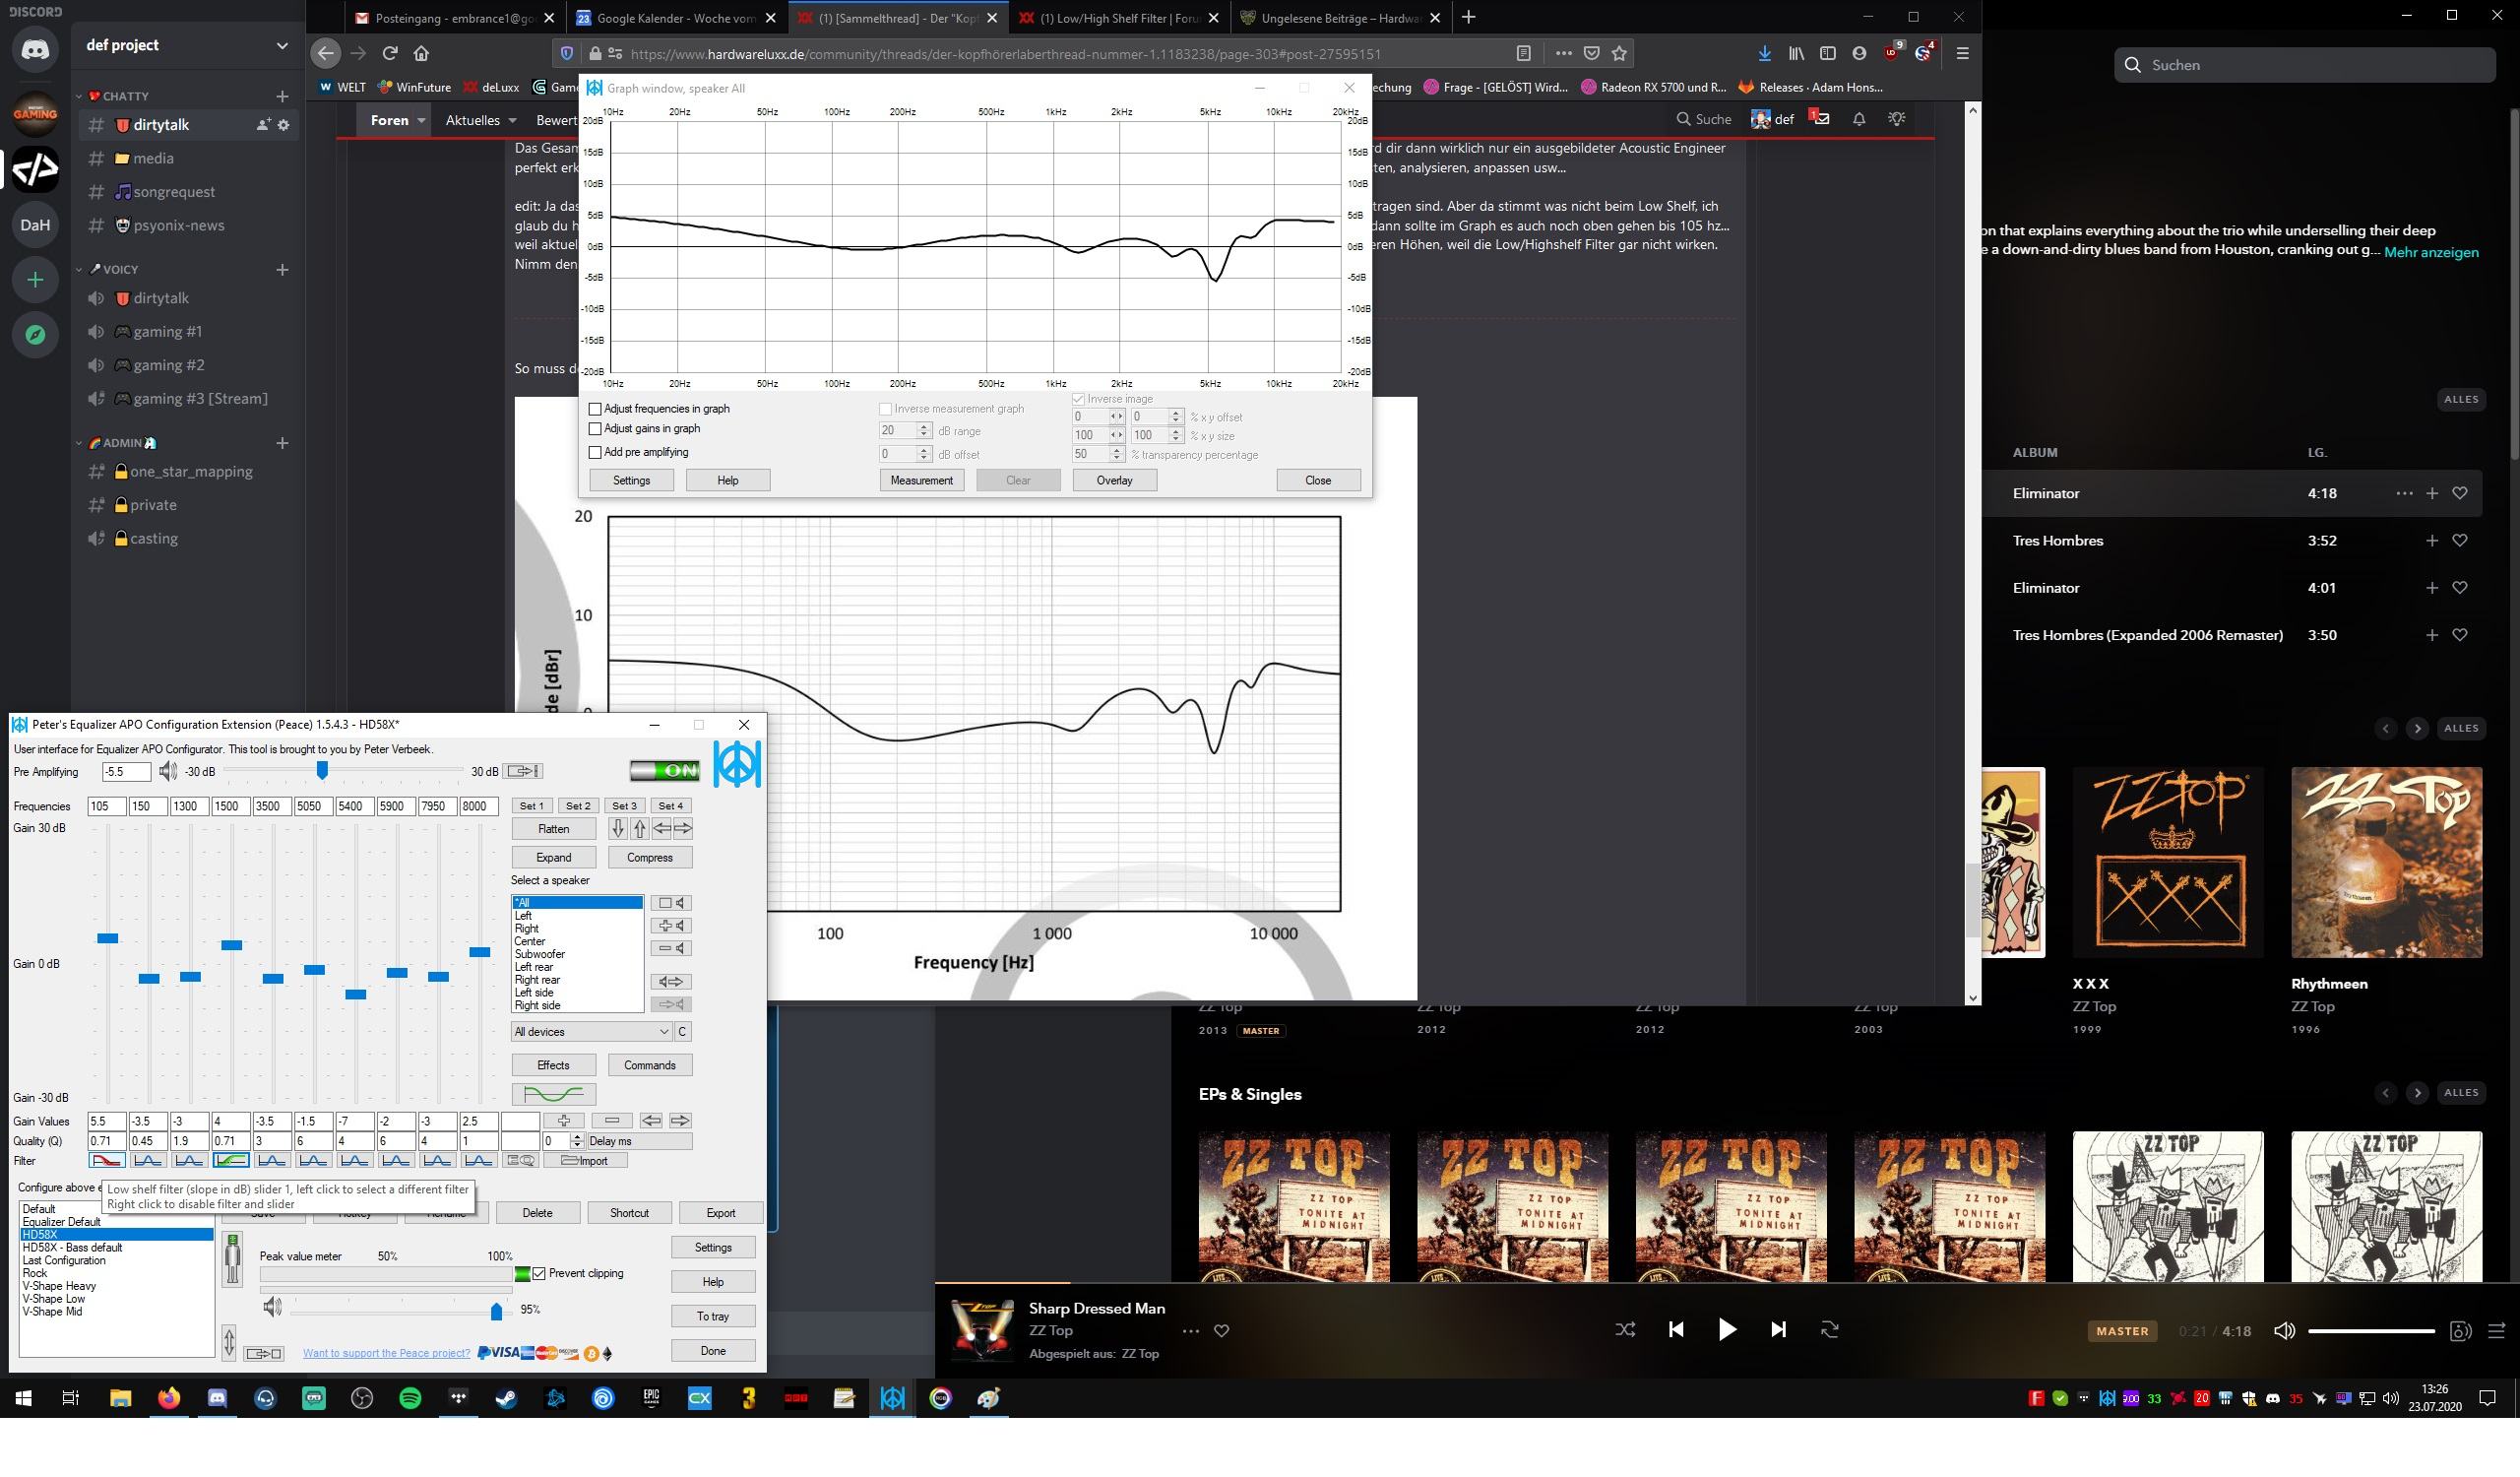Click the To tray button in Peace
This screenshot has width=2520, height=1477.
pos(713,1316)
